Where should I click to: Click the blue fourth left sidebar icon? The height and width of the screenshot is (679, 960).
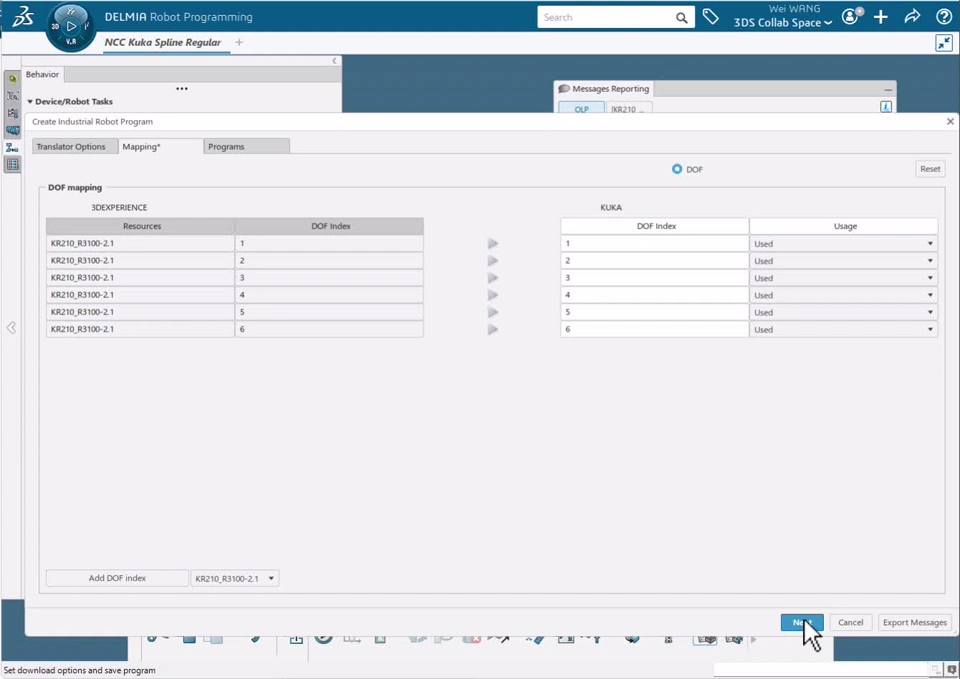[12, 130]
